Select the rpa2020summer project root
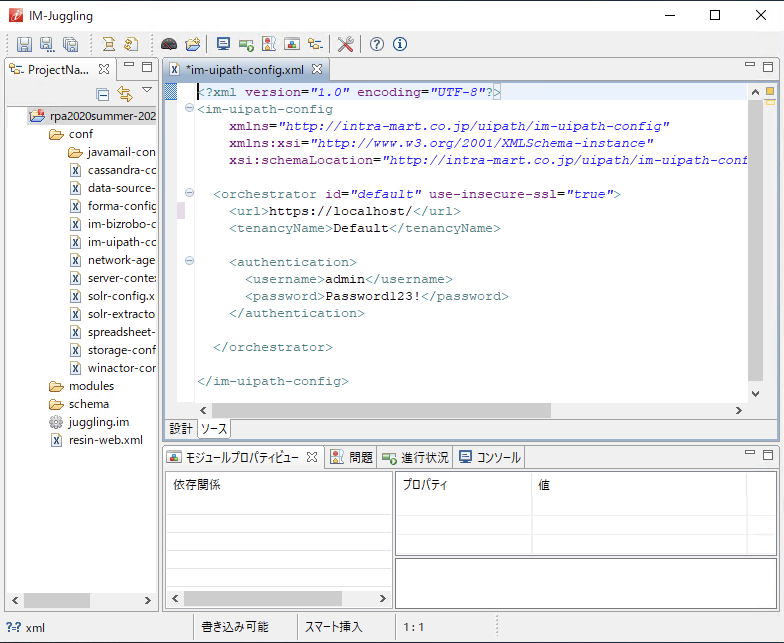Viewport: 784px width, 643px height. point(93,116)
